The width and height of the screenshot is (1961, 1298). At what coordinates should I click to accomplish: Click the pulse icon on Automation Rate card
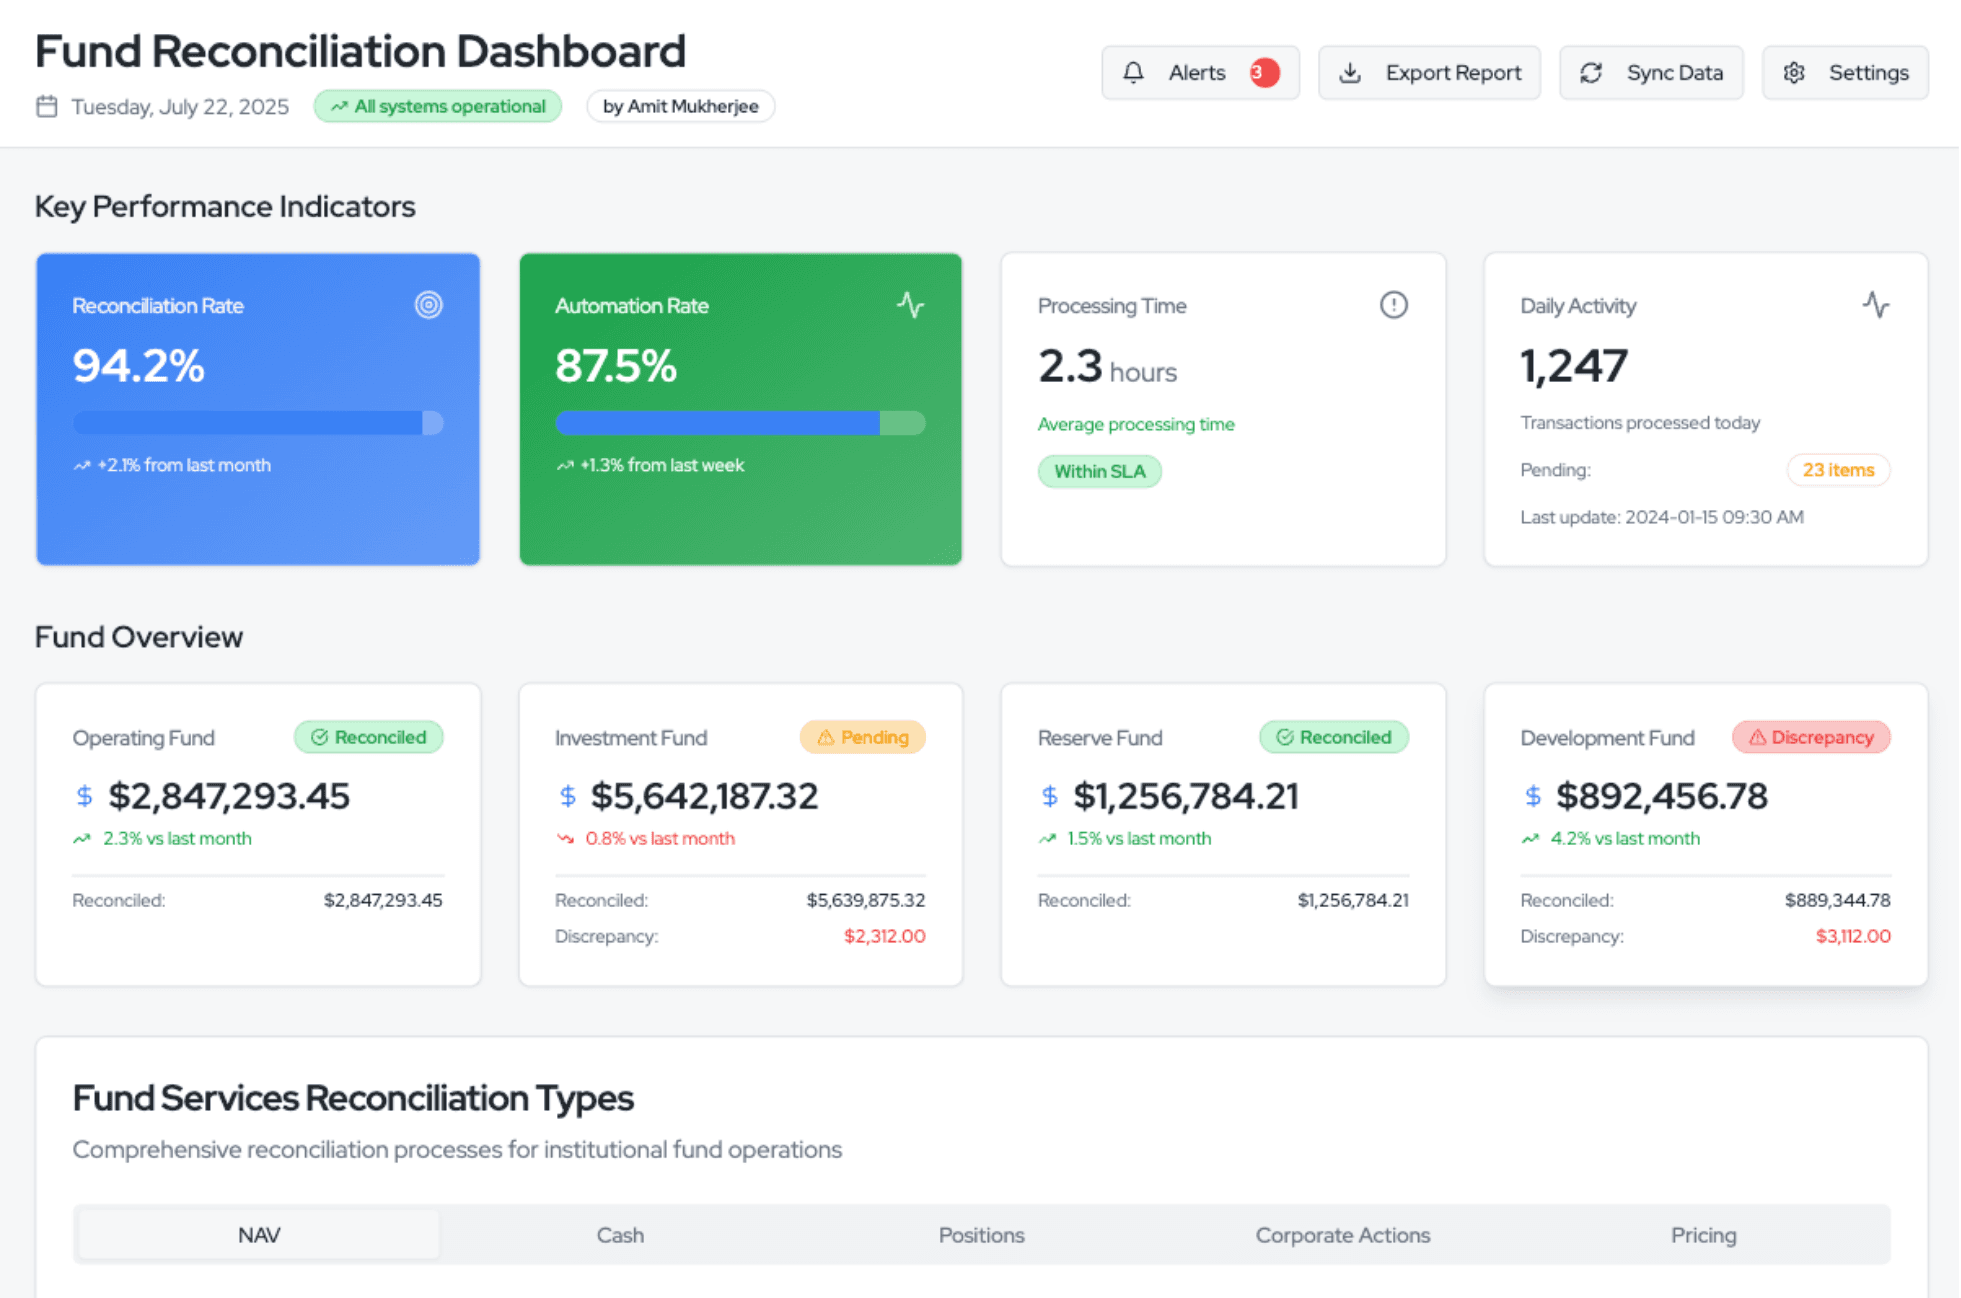coord(911,305)
